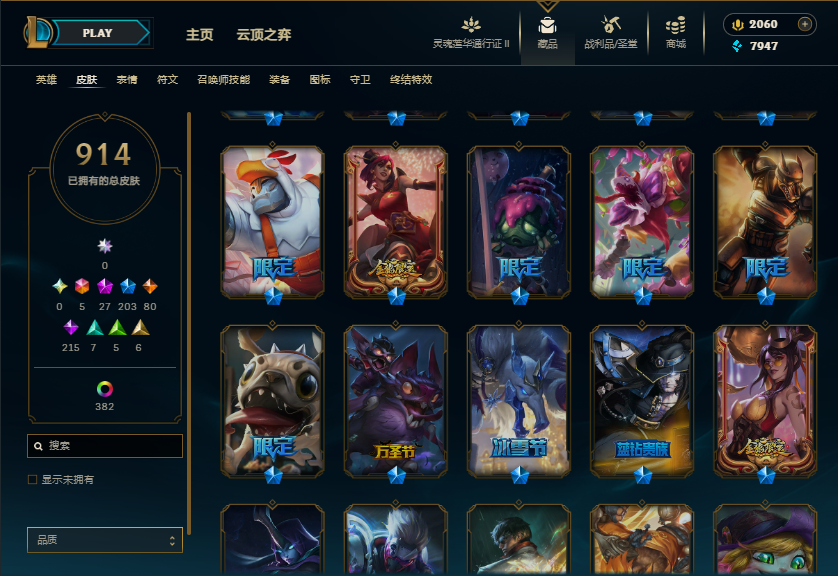Click the skin list vertical scrollbar
This screenshot has height=576, width=838.
point(189,323)
